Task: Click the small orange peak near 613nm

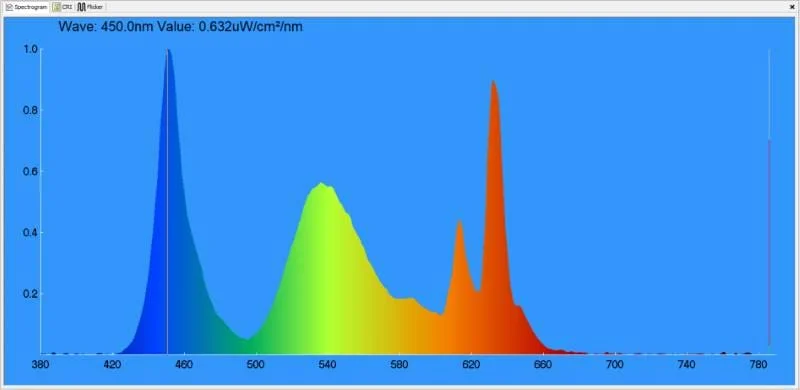Action: coord(460,223)
